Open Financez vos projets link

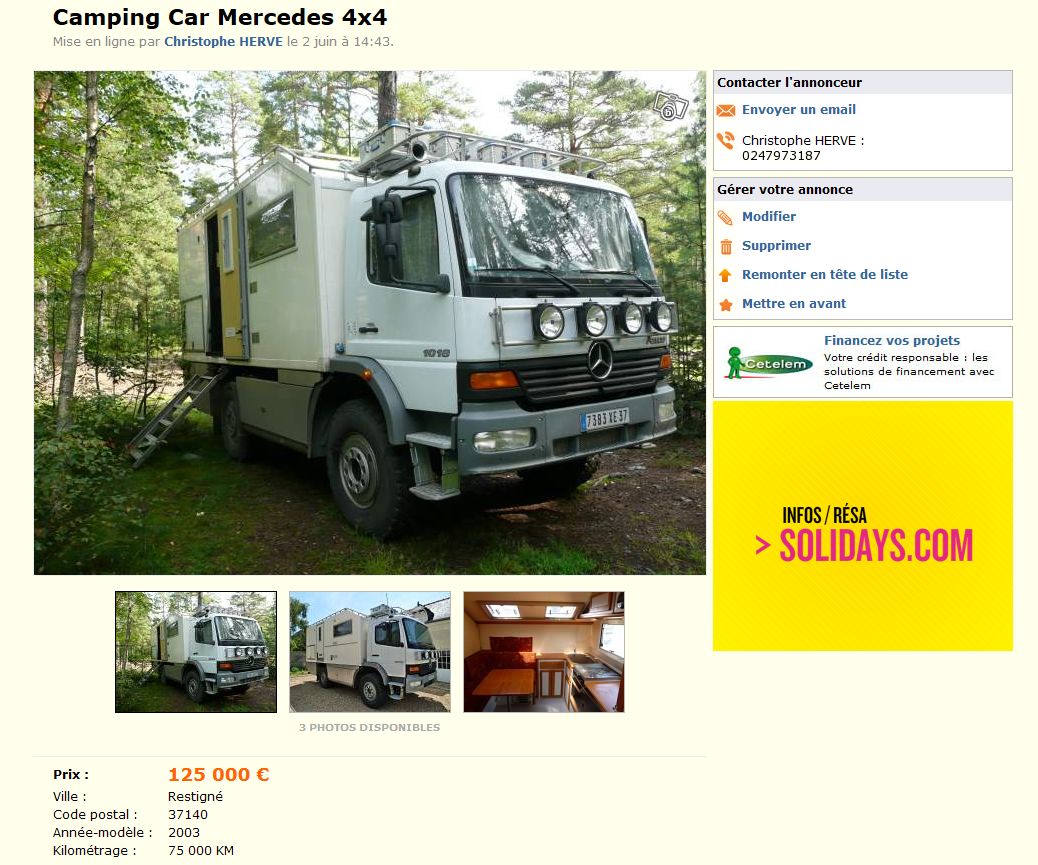pyautogui.click(x=892, y=340)
